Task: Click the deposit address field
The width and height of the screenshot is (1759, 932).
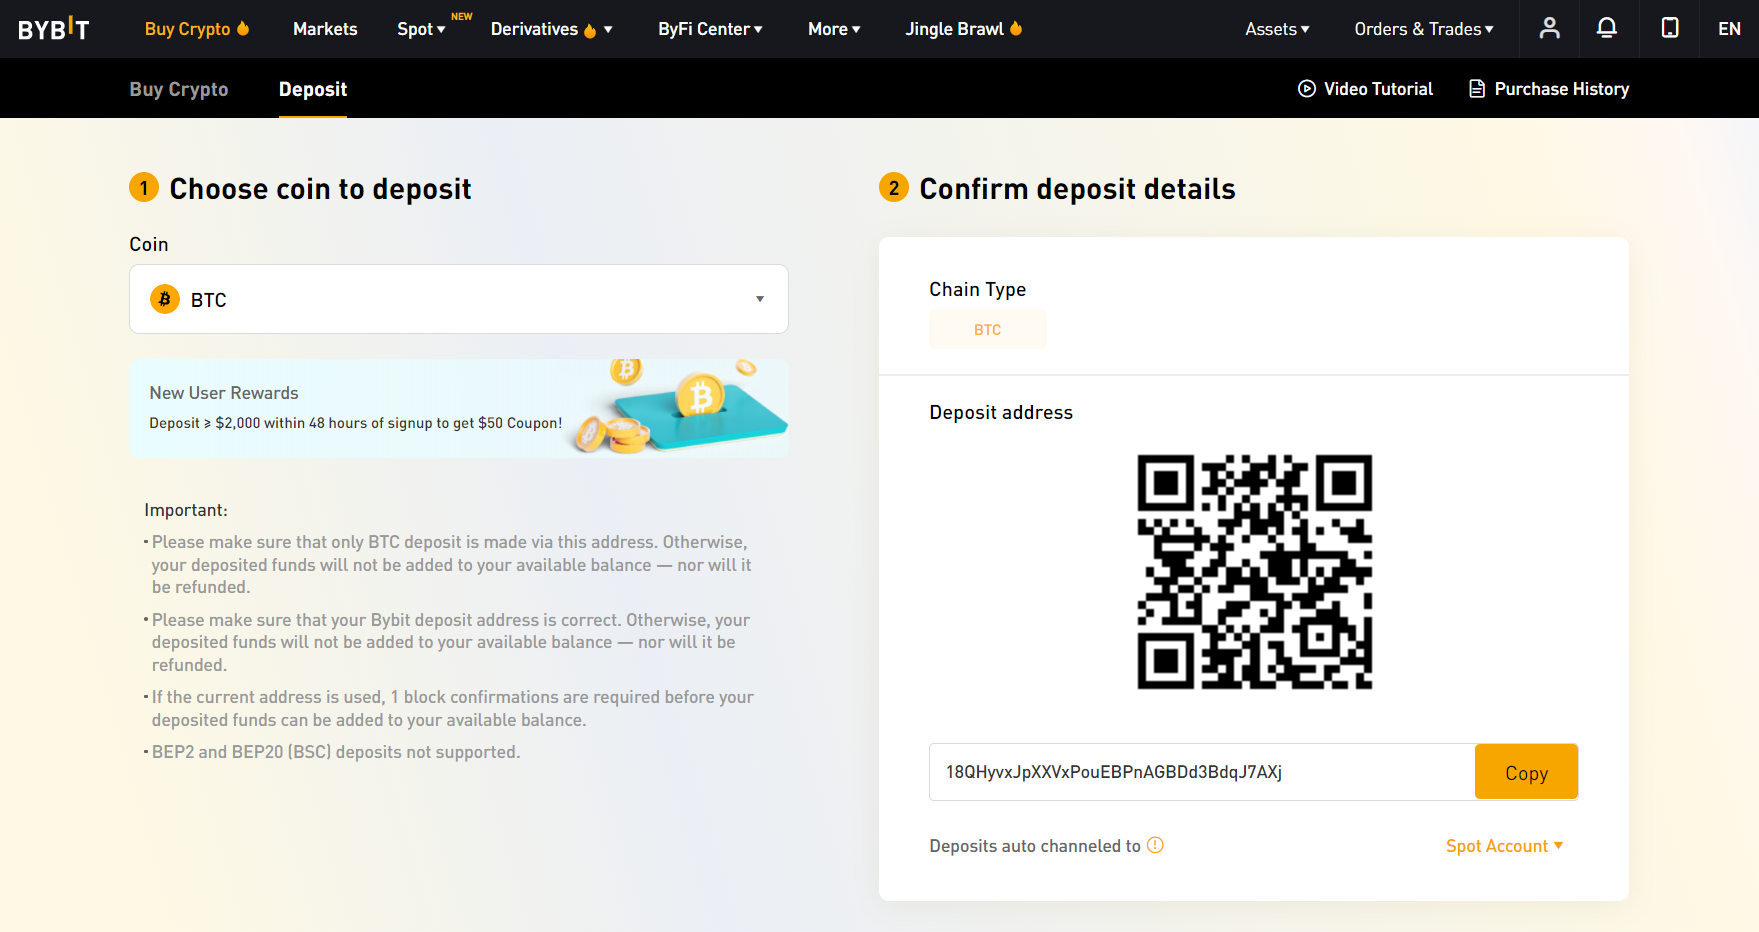Action: [x=1202, y=772]
